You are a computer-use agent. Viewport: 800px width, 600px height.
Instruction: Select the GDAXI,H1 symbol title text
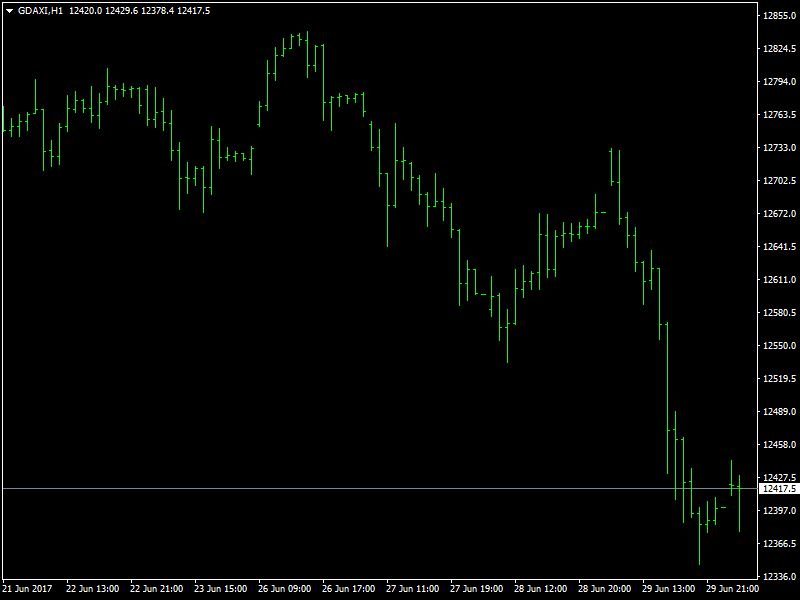(40, 11)
